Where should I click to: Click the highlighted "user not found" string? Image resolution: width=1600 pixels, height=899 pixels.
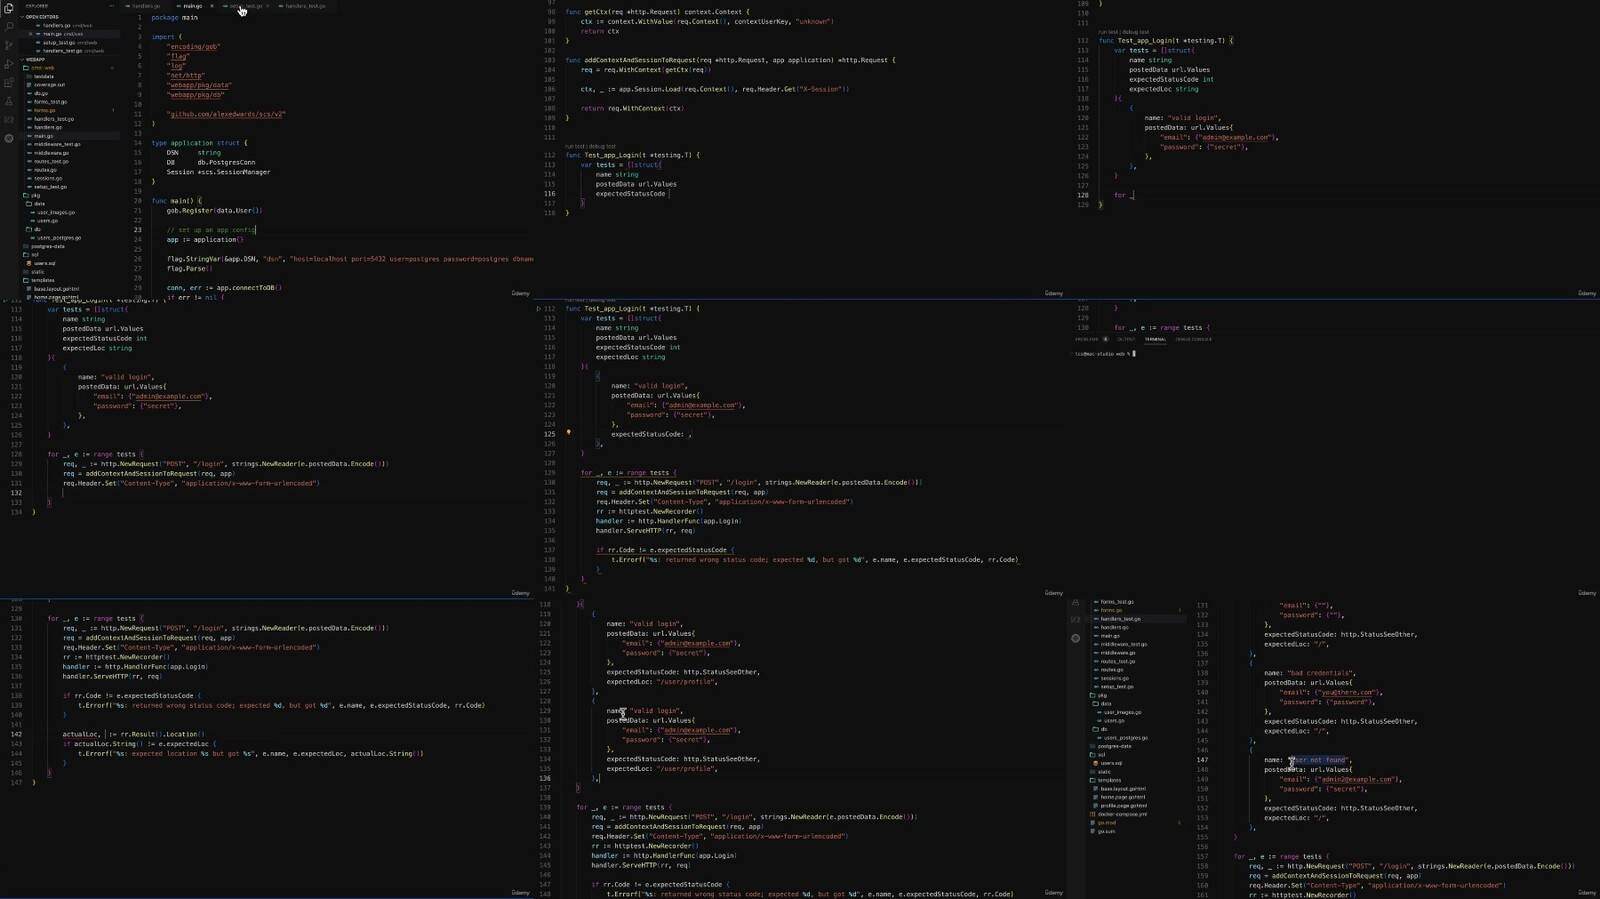click(x=1319, y=760)
